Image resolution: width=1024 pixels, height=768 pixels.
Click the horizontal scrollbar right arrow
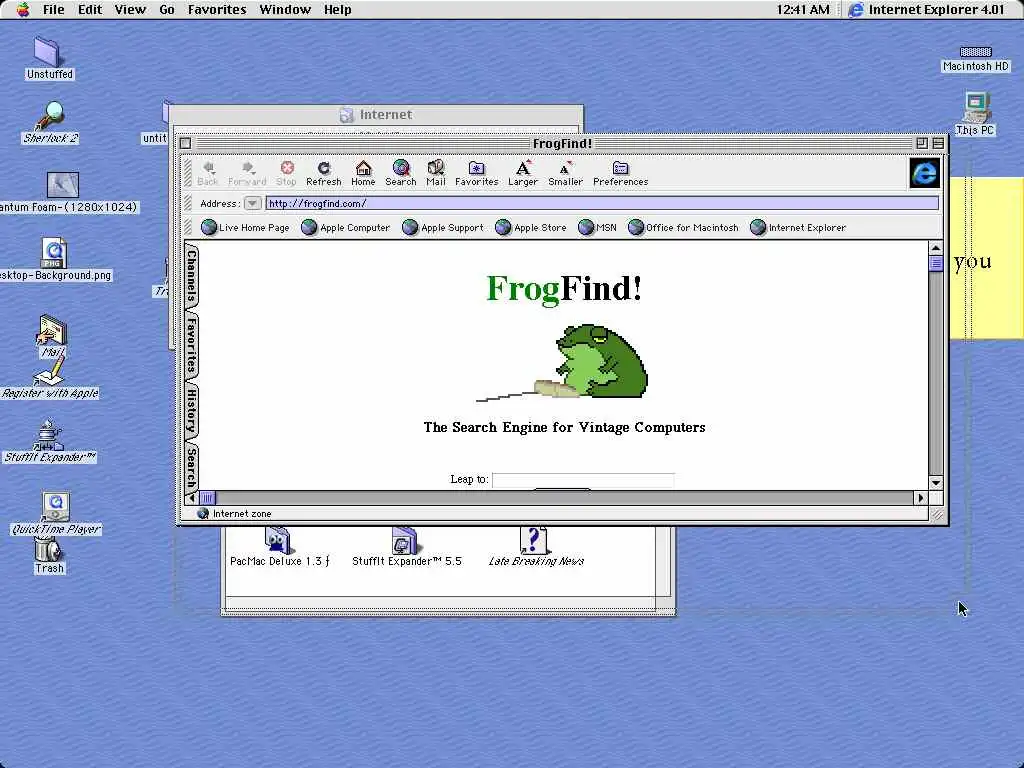[x=921, y=498]
